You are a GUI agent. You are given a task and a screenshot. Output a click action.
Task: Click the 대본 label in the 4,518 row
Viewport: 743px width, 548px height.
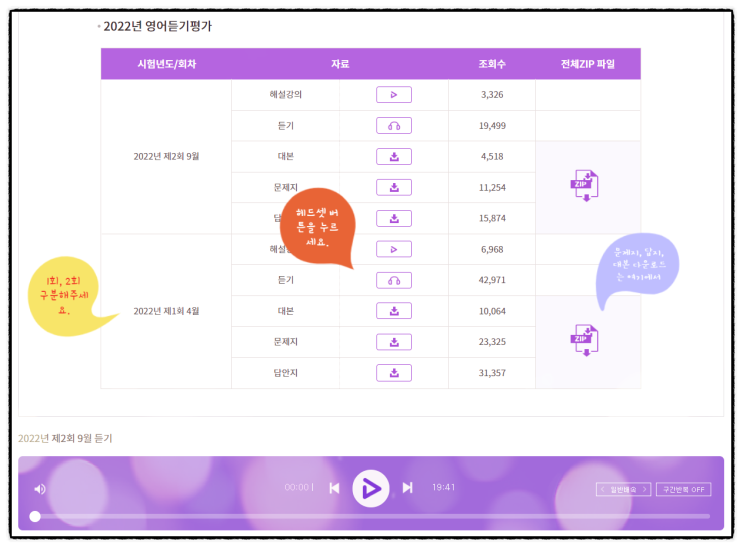tap(285, 156)
